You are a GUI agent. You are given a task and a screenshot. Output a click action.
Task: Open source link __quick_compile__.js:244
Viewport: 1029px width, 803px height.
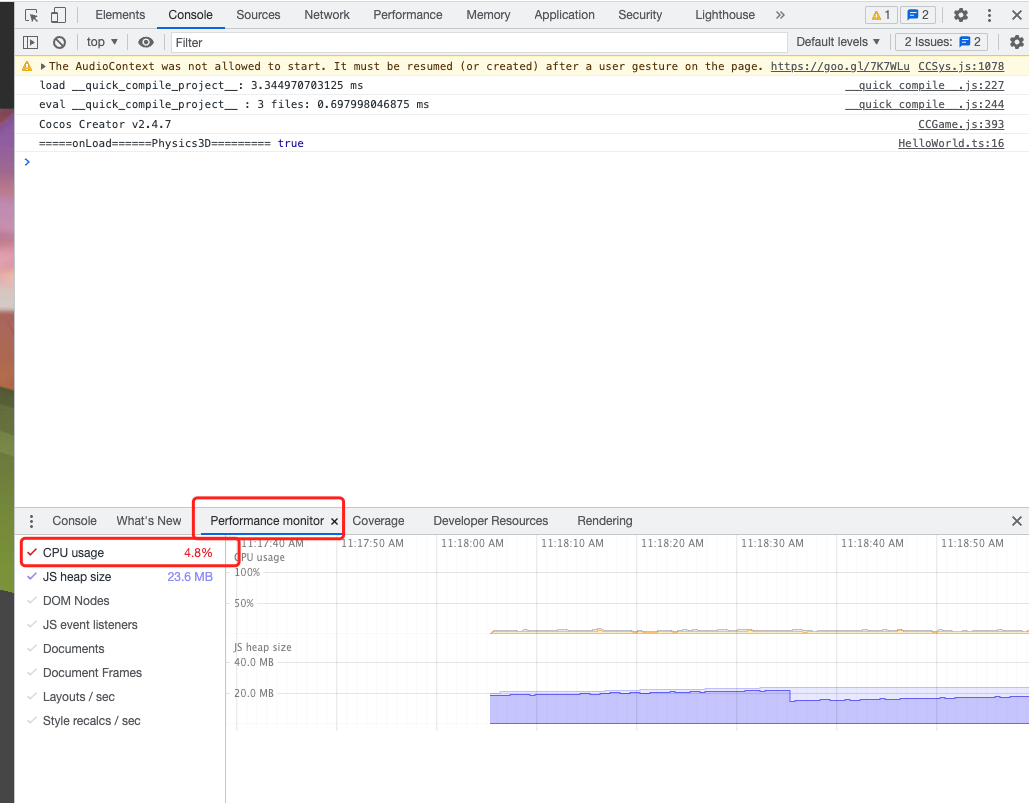click(x=924, y=104)
